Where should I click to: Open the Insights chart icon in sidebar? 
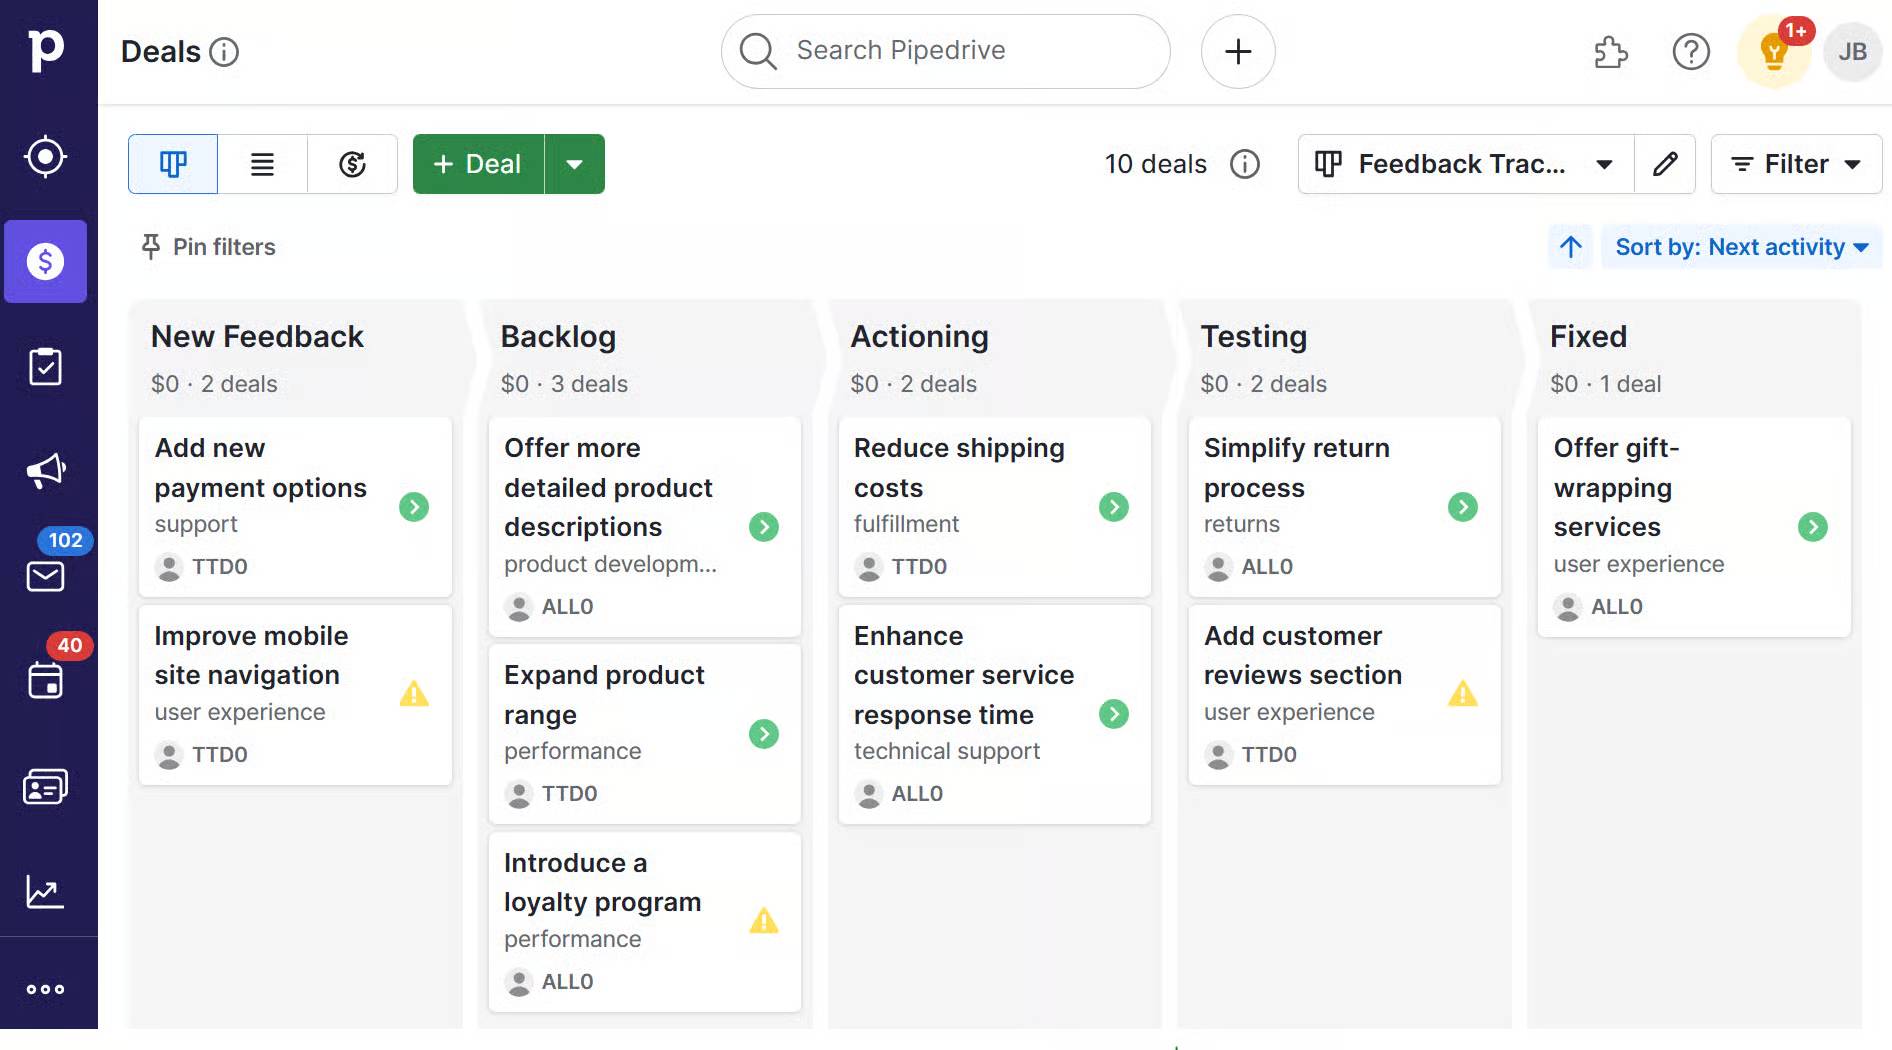tap(46, 891)
